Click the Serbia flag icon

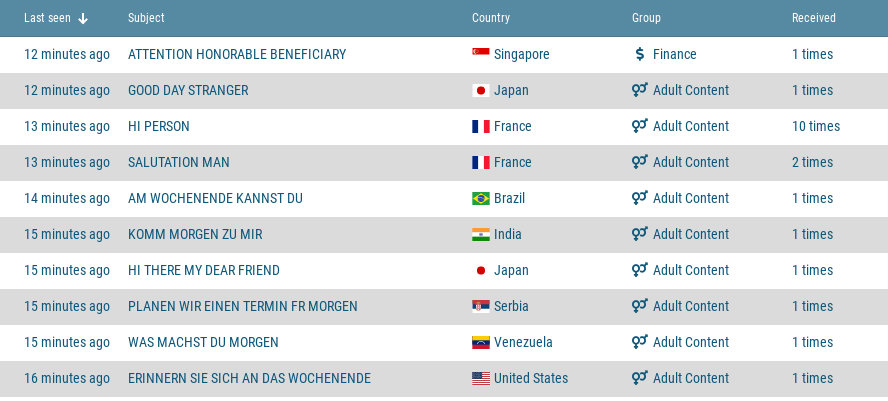480,306
